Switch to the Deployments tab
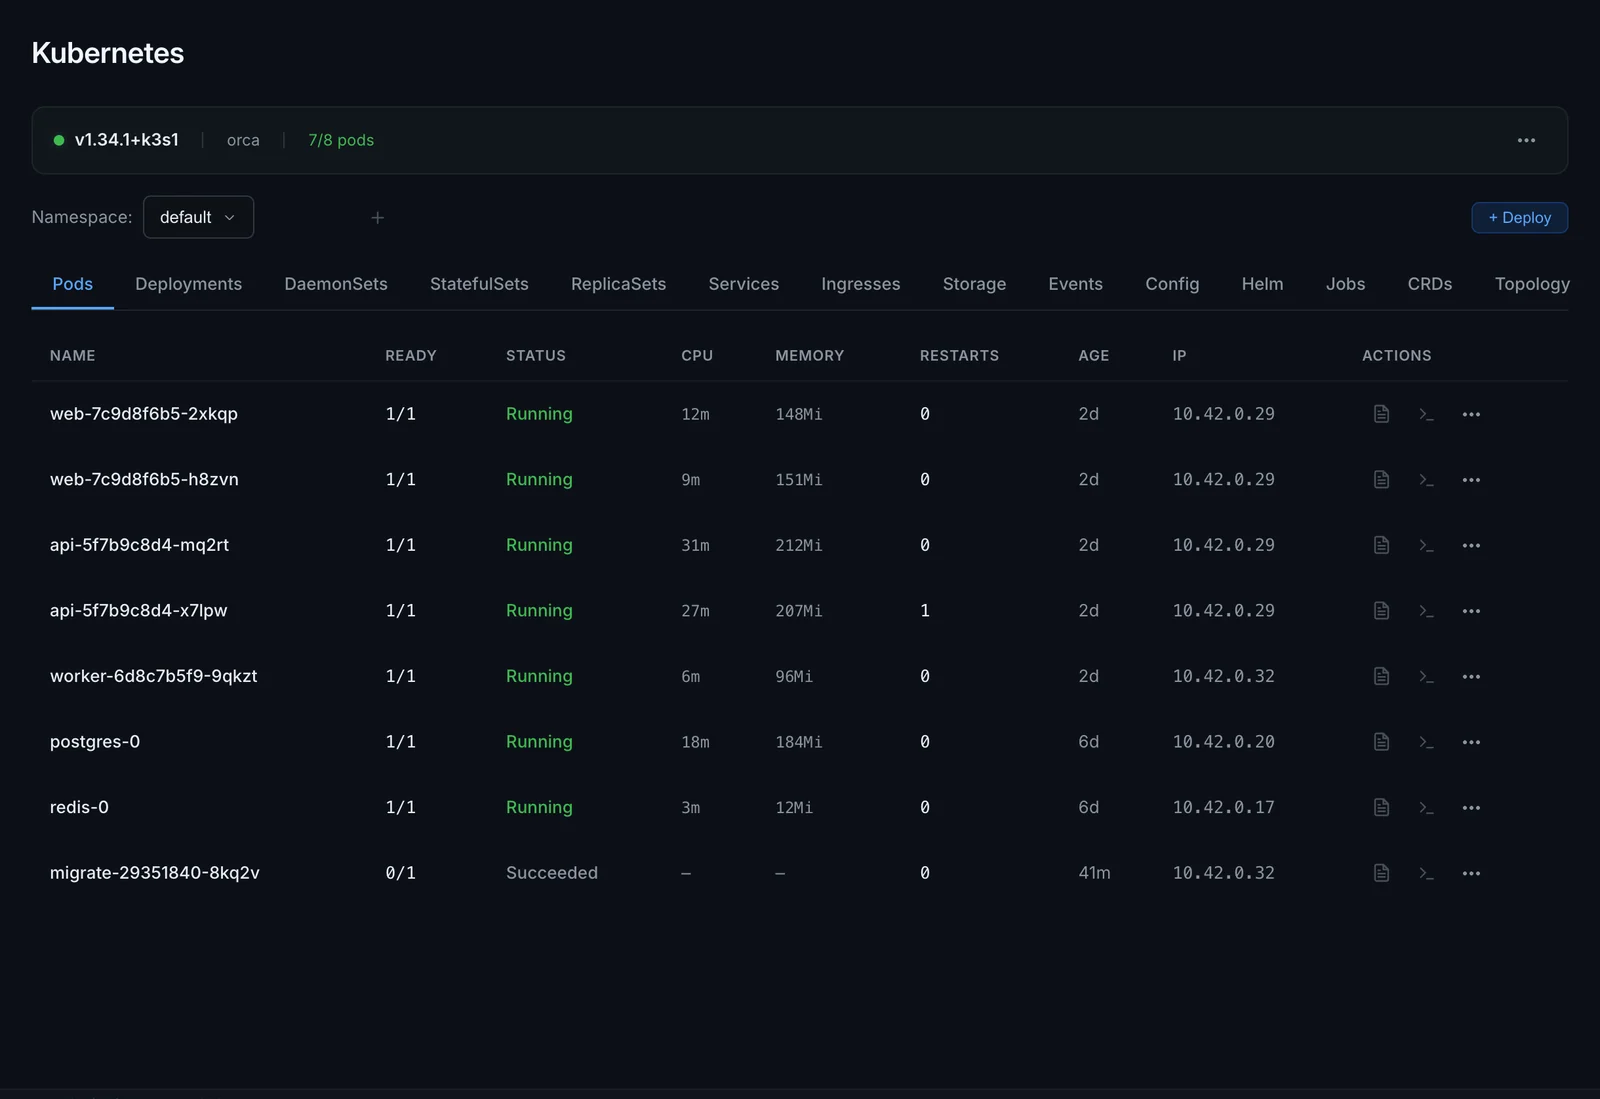Image resolution: width=1600 pixels, height=1099 pixels. (x=188, y=284)
